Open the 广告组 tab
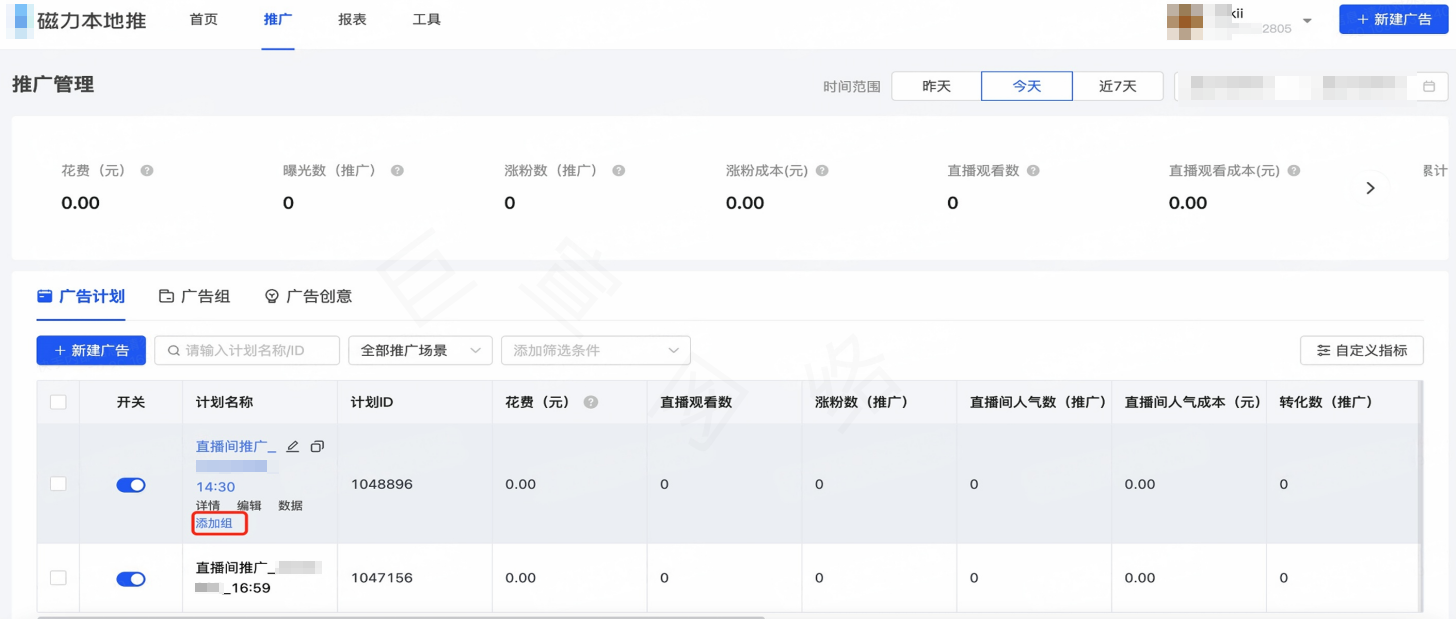1456x619 pixels. click(195, 296)
